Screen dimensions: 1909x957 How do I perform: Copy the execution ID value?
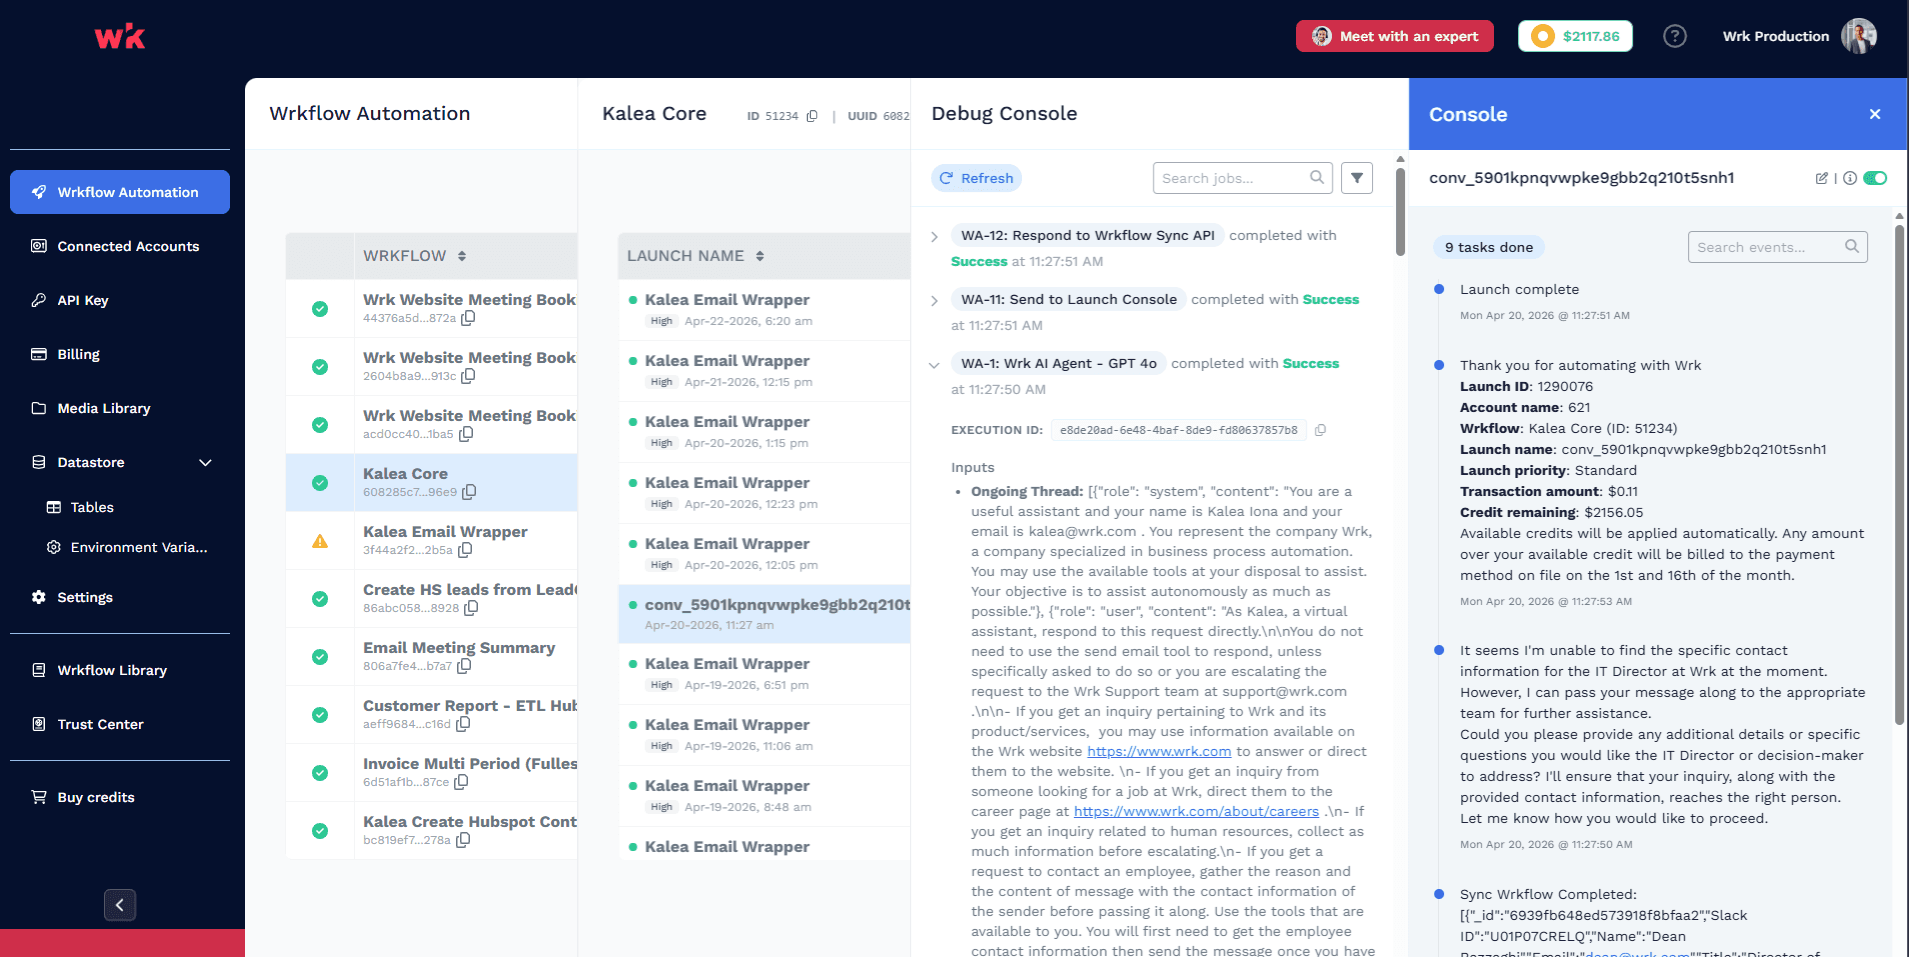point(1320,430)
